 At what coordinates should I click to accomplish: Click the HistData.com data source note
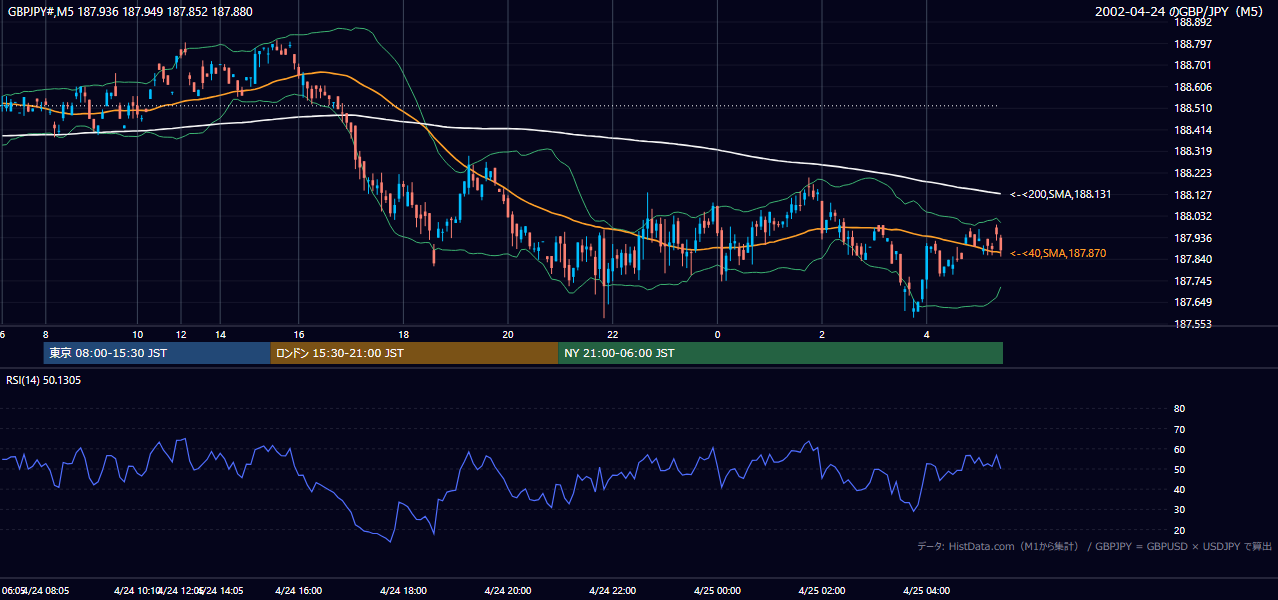pos(1095,546)
